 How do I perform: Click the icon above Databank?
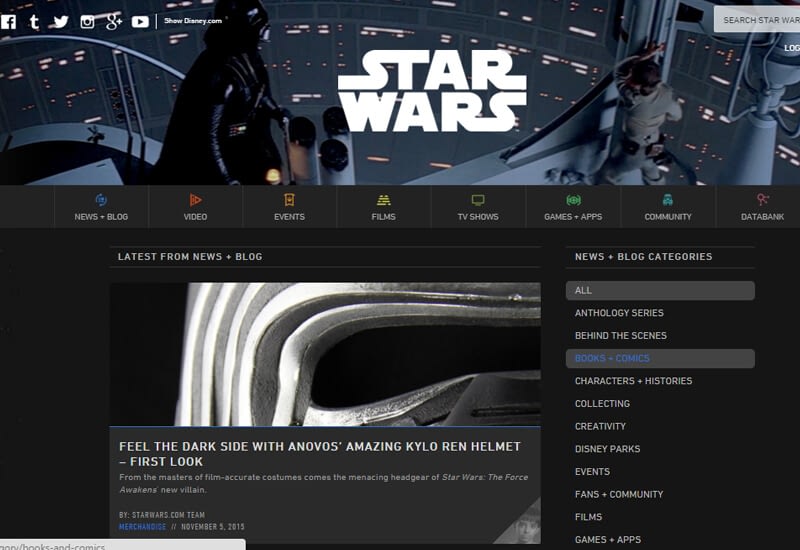click(763, 199)
